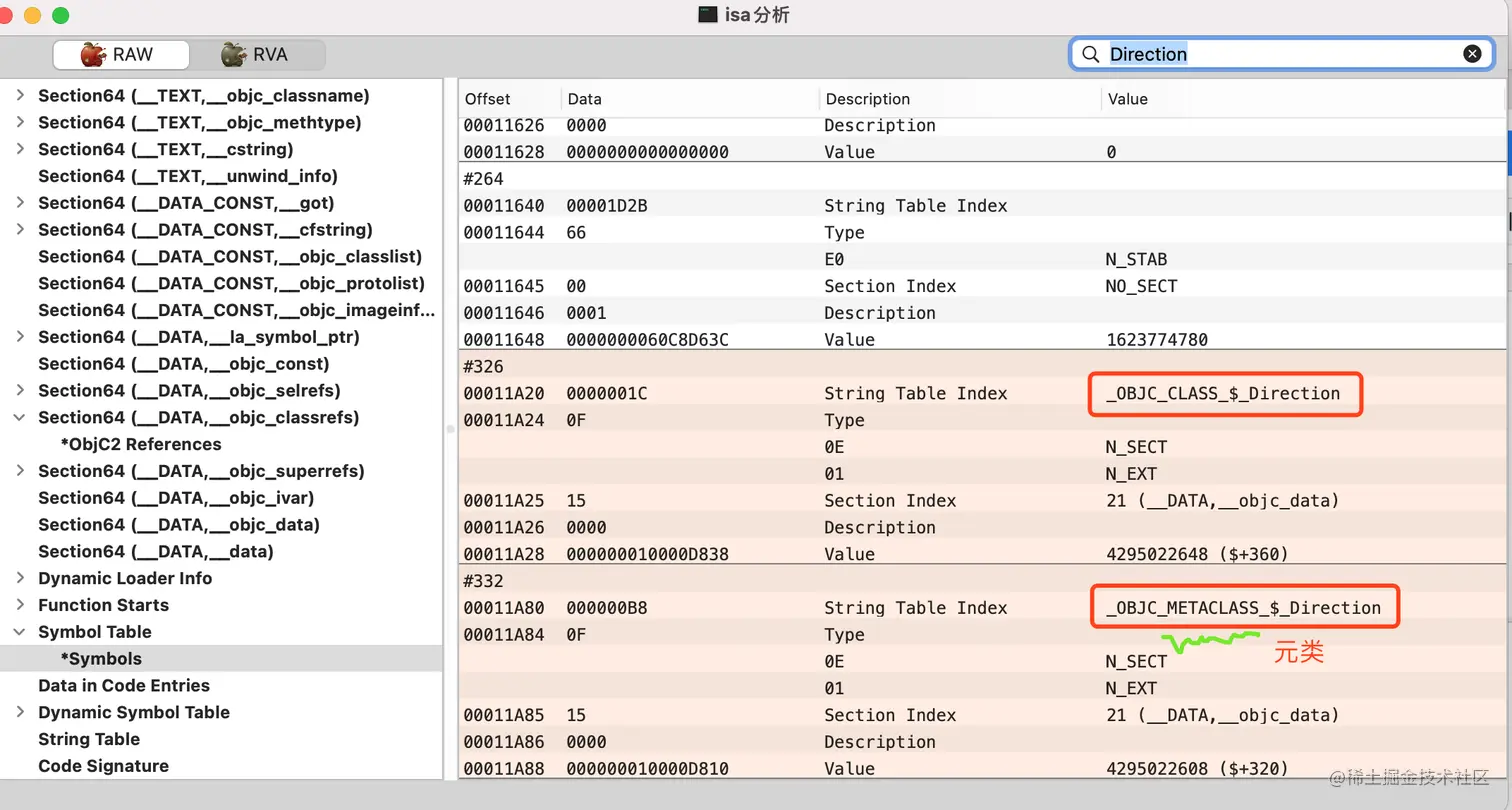Select the #332 symbol header row
This screenshot has width=1512, height=810.
point(982,581)
